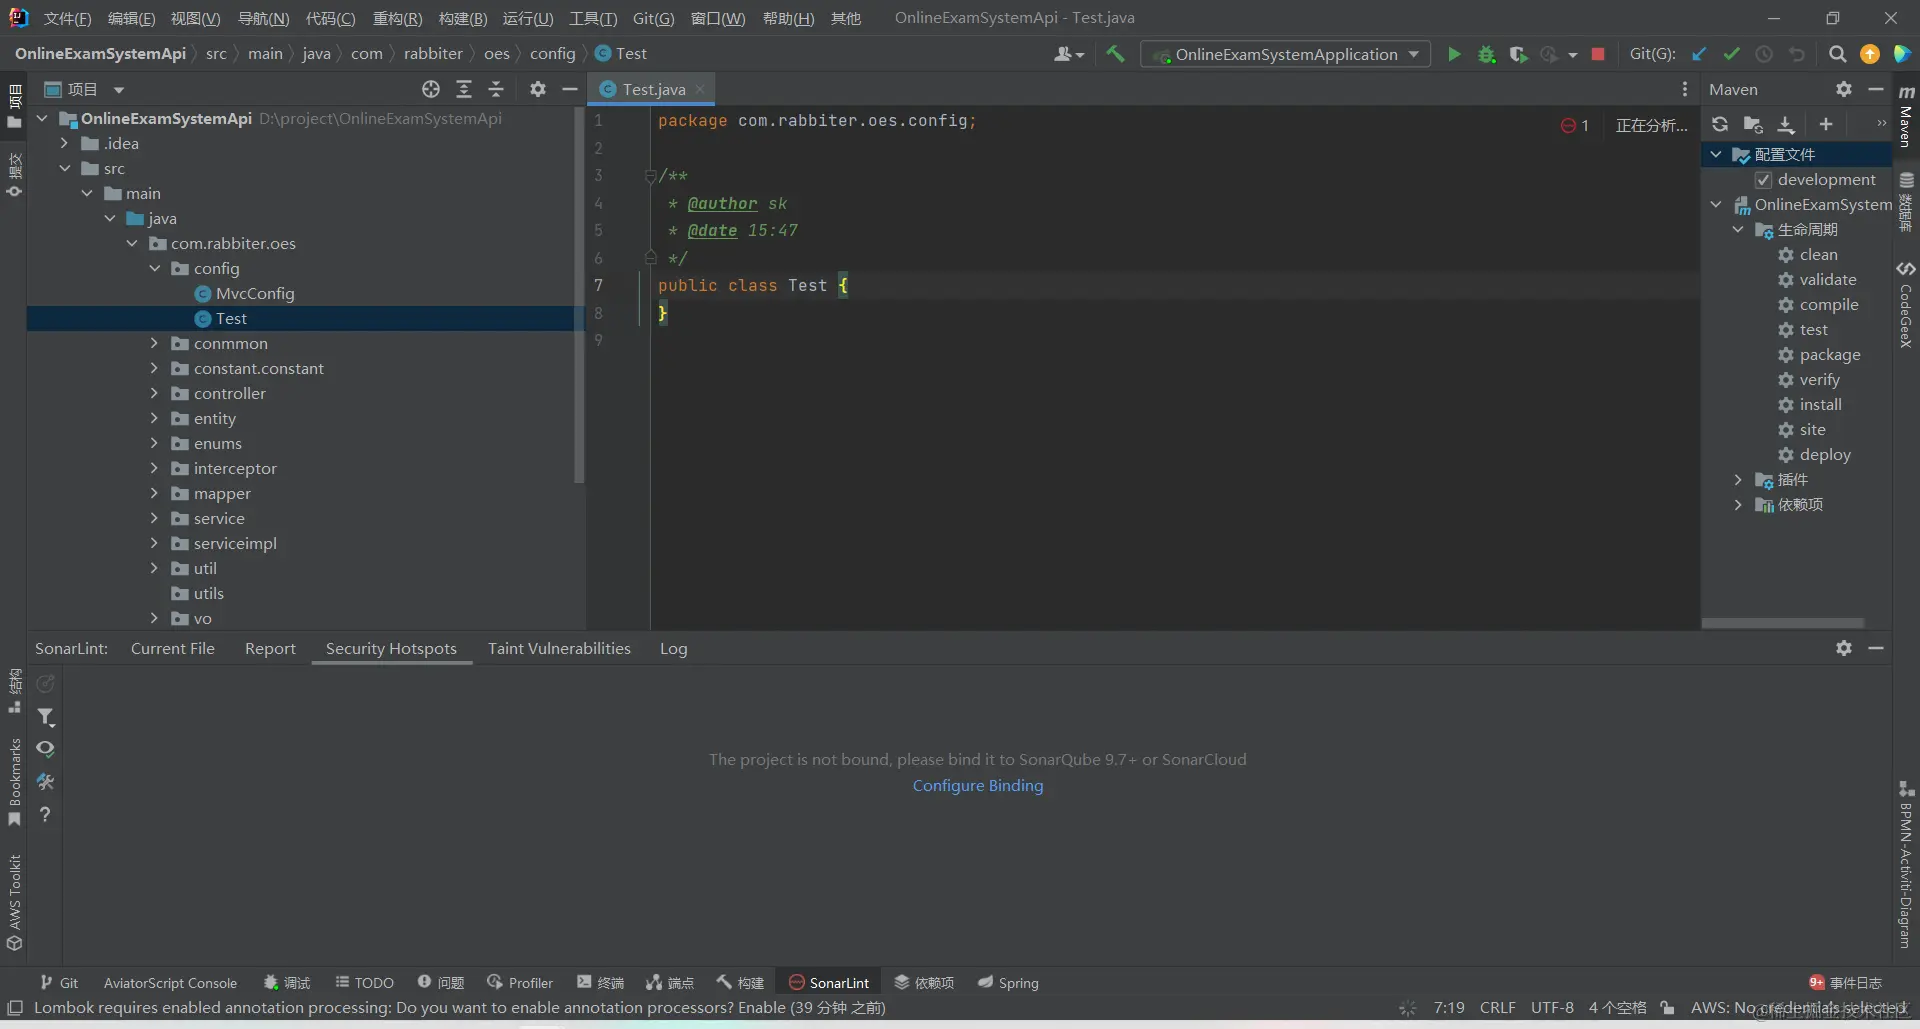Run Maven compile lifecycle goal

click(x=1829, y=305)
